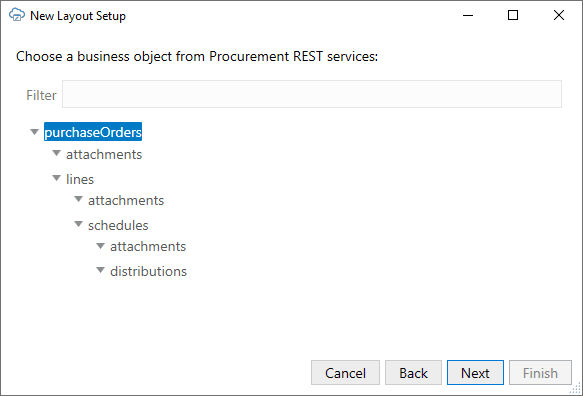Select the lines business object
The width and height of the screenshot is (583, 396).
[x=80, y=179]
